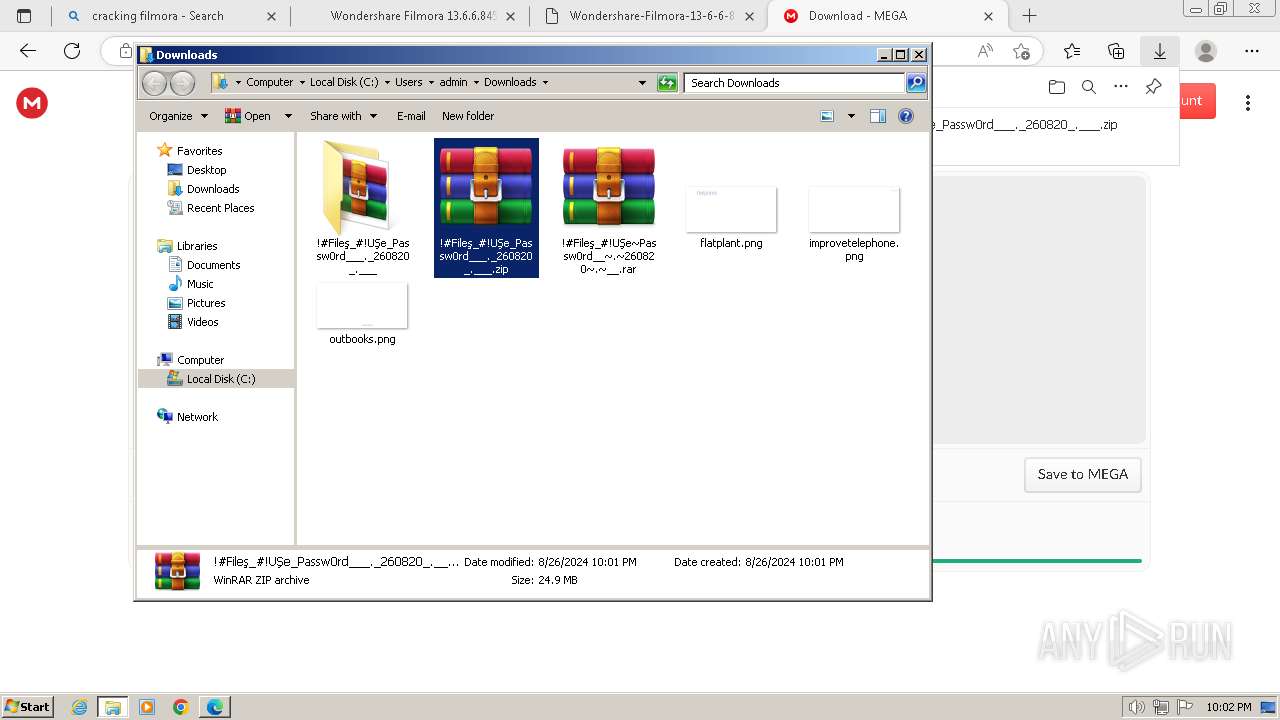Image resolution: width=1280 pixels, height=720 pixels.
Task: Expand the Downloads breadcrumb arrow
Action: pyautogui.click(x=545, y=83)
